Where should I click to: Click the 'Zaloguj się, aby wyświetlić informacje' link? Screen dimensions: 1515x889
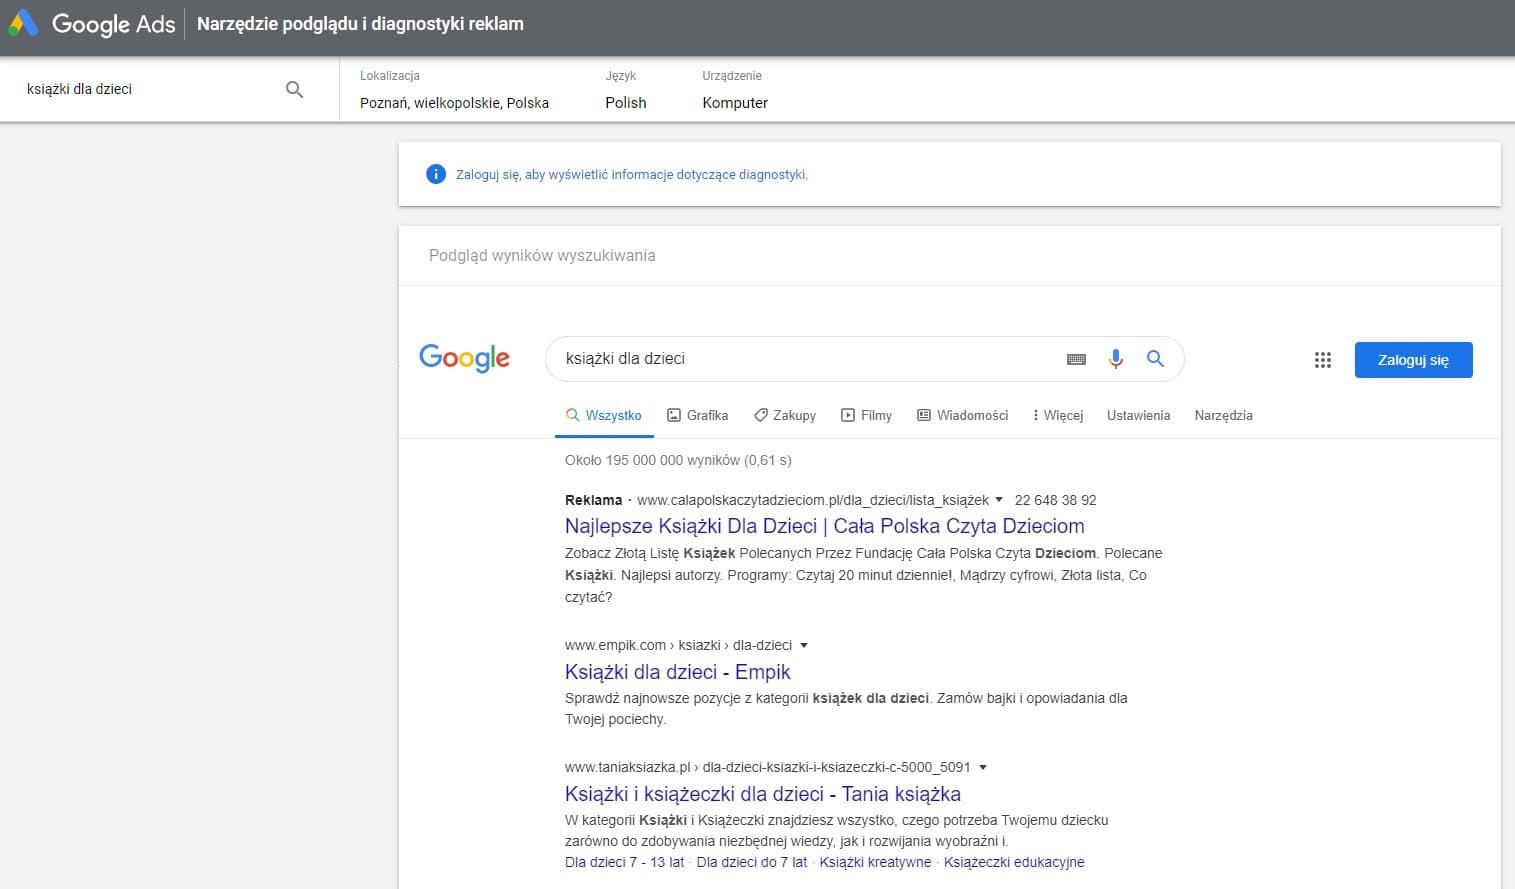coord(632,174)
